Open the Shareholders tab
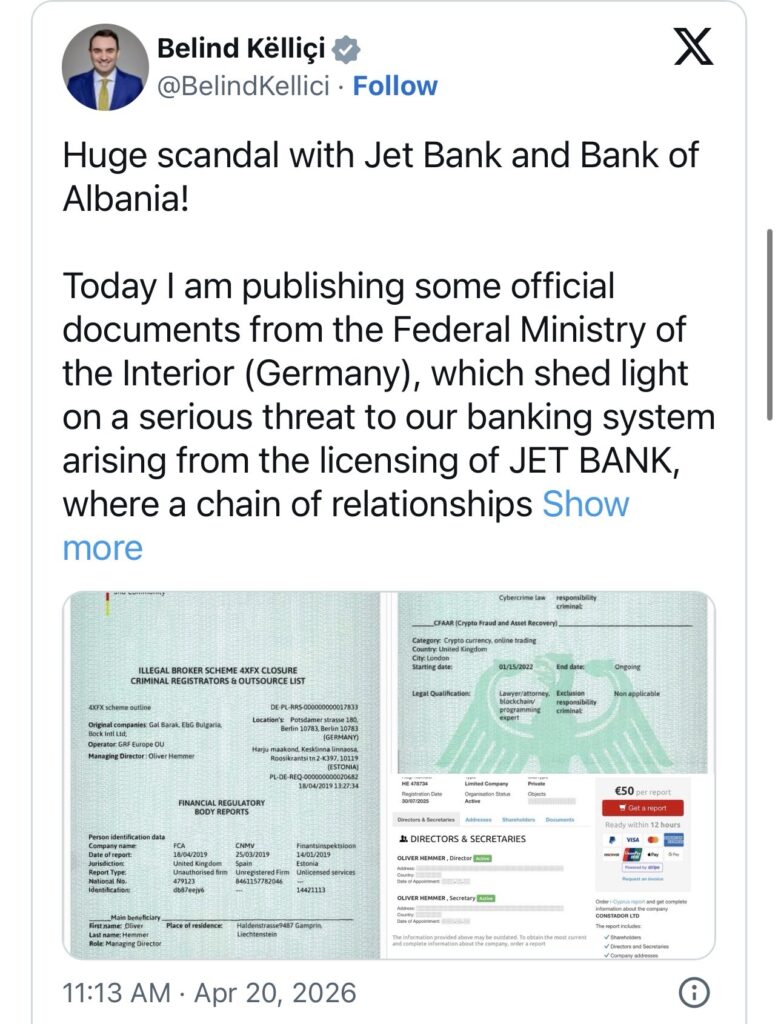Image resolution: width=778 pixels, height=1024 pixels. [518, 819]
